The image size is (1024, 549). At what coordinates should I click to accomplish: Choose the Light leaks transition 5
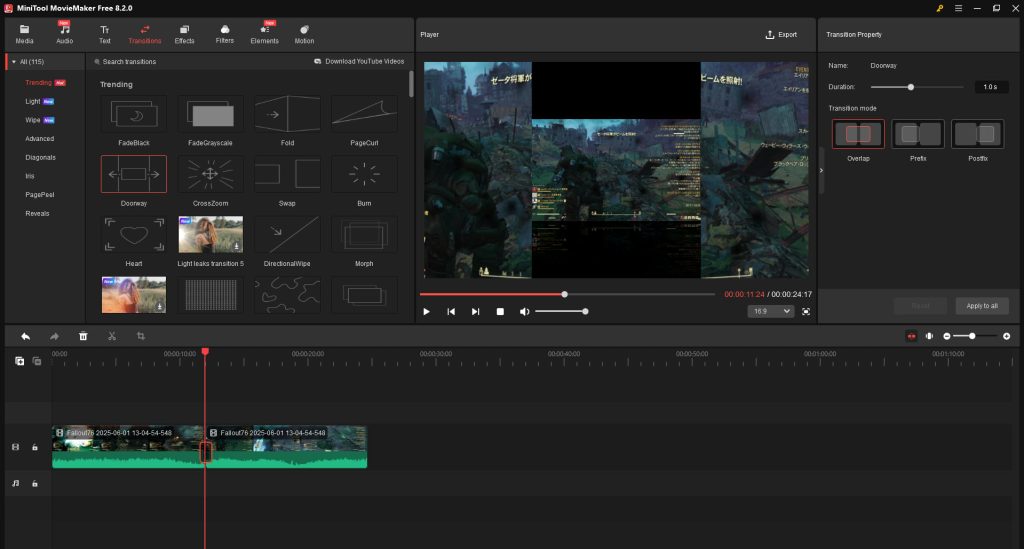(210, 234)
